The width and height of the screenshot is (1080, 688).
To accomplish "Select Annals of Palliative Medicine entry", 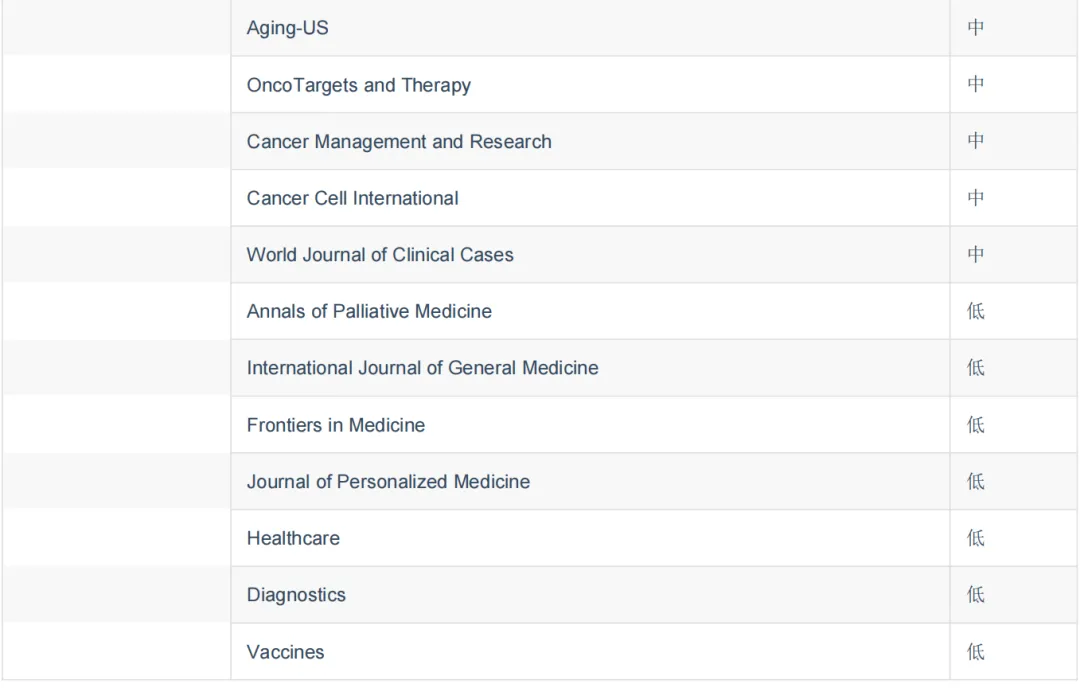I will click(369, 311).
